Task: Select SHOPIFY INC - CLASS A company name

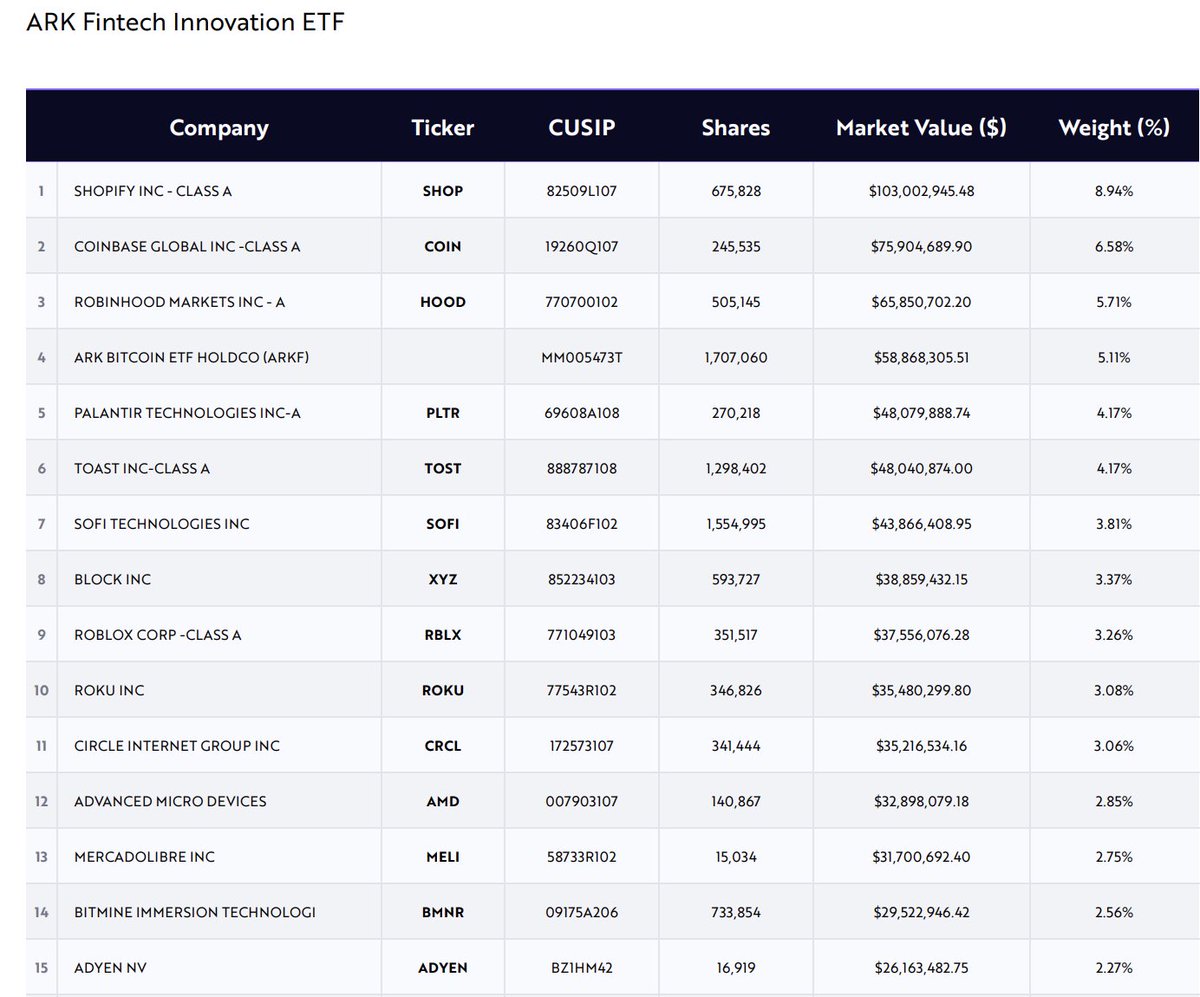Action: point(153,190)
